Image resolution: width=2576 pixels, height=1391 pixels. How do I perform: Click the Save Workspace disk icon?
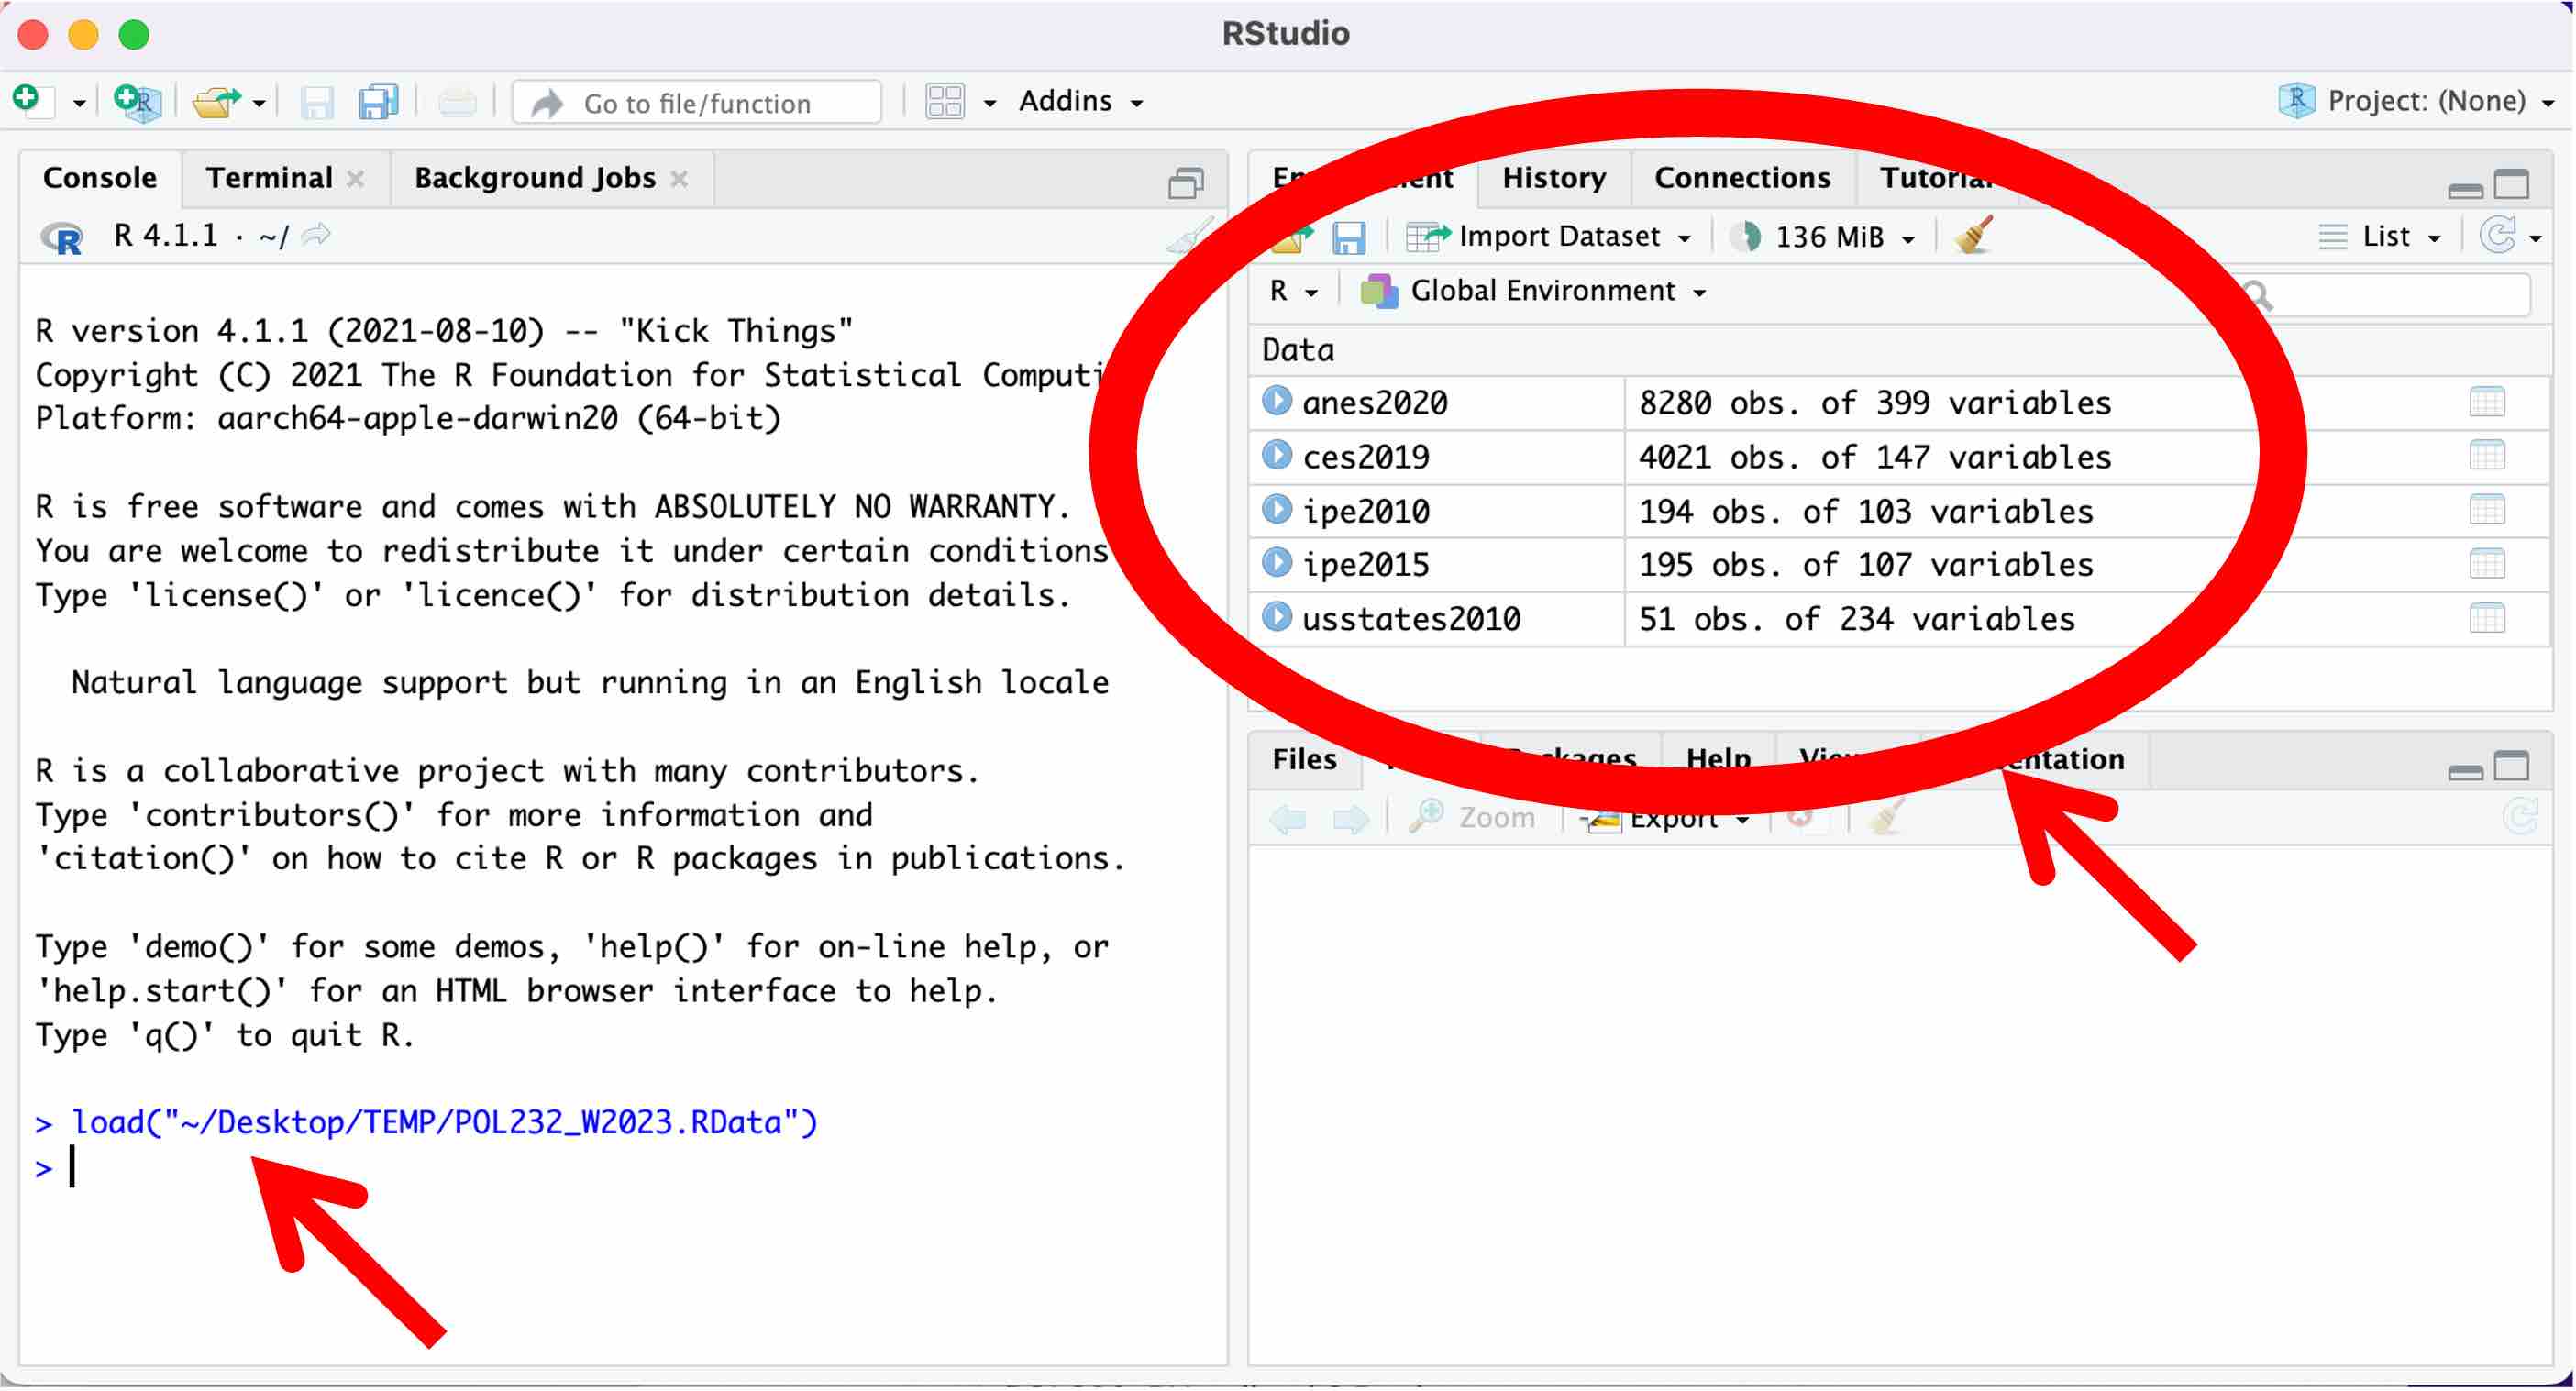(1348, 238)
